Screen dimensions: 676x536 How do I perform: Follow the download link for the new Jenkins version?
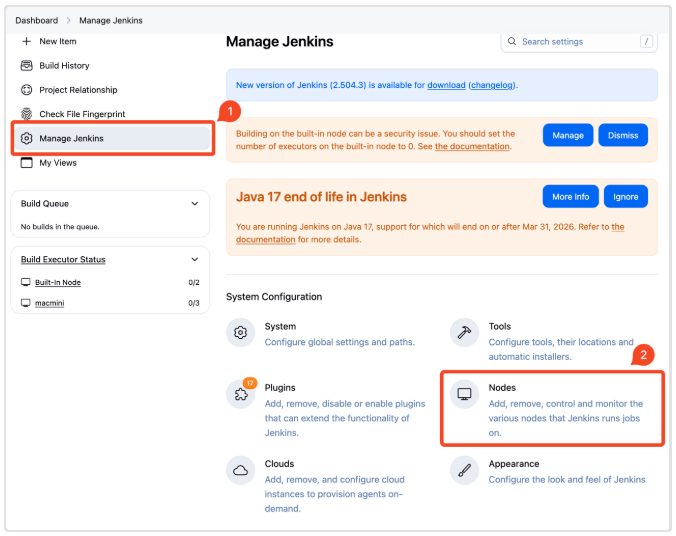click(x=446, y=85)
